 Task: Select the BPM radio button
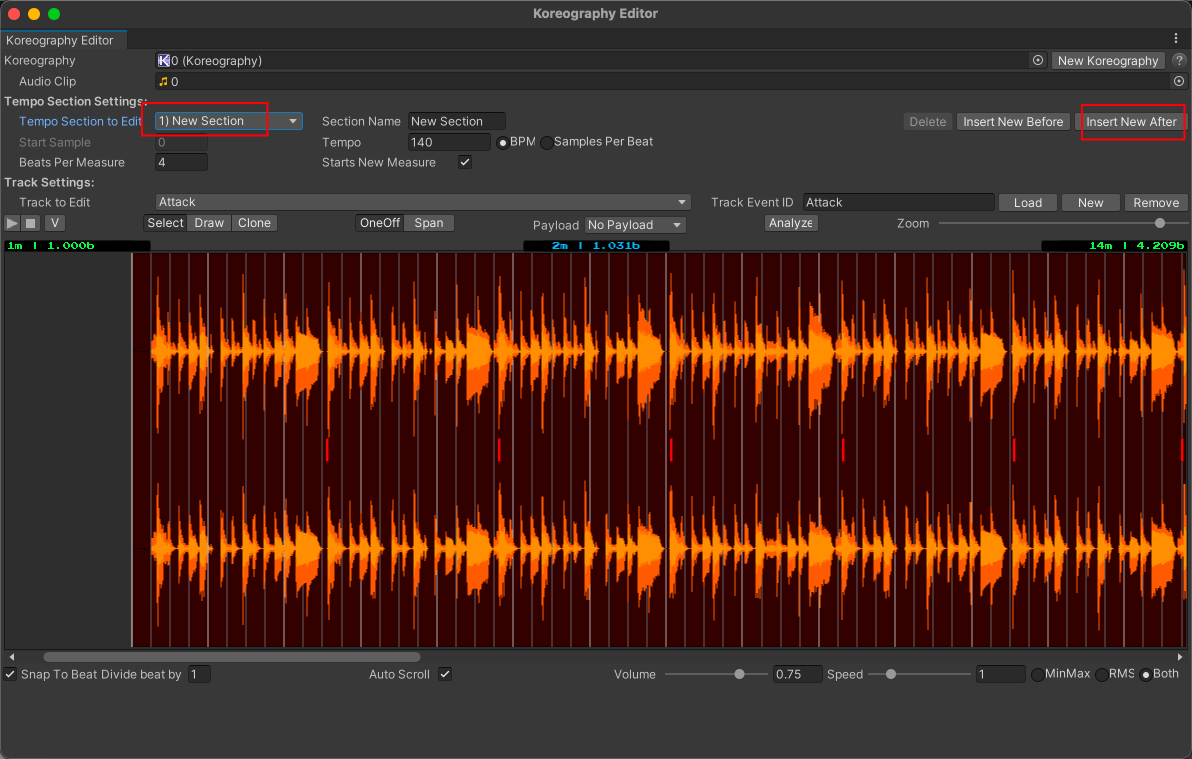[502, 142]
